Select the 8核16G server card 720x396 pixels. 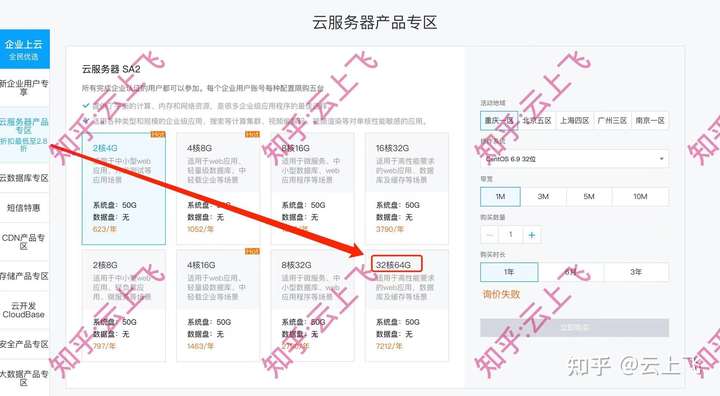(312, 188)
